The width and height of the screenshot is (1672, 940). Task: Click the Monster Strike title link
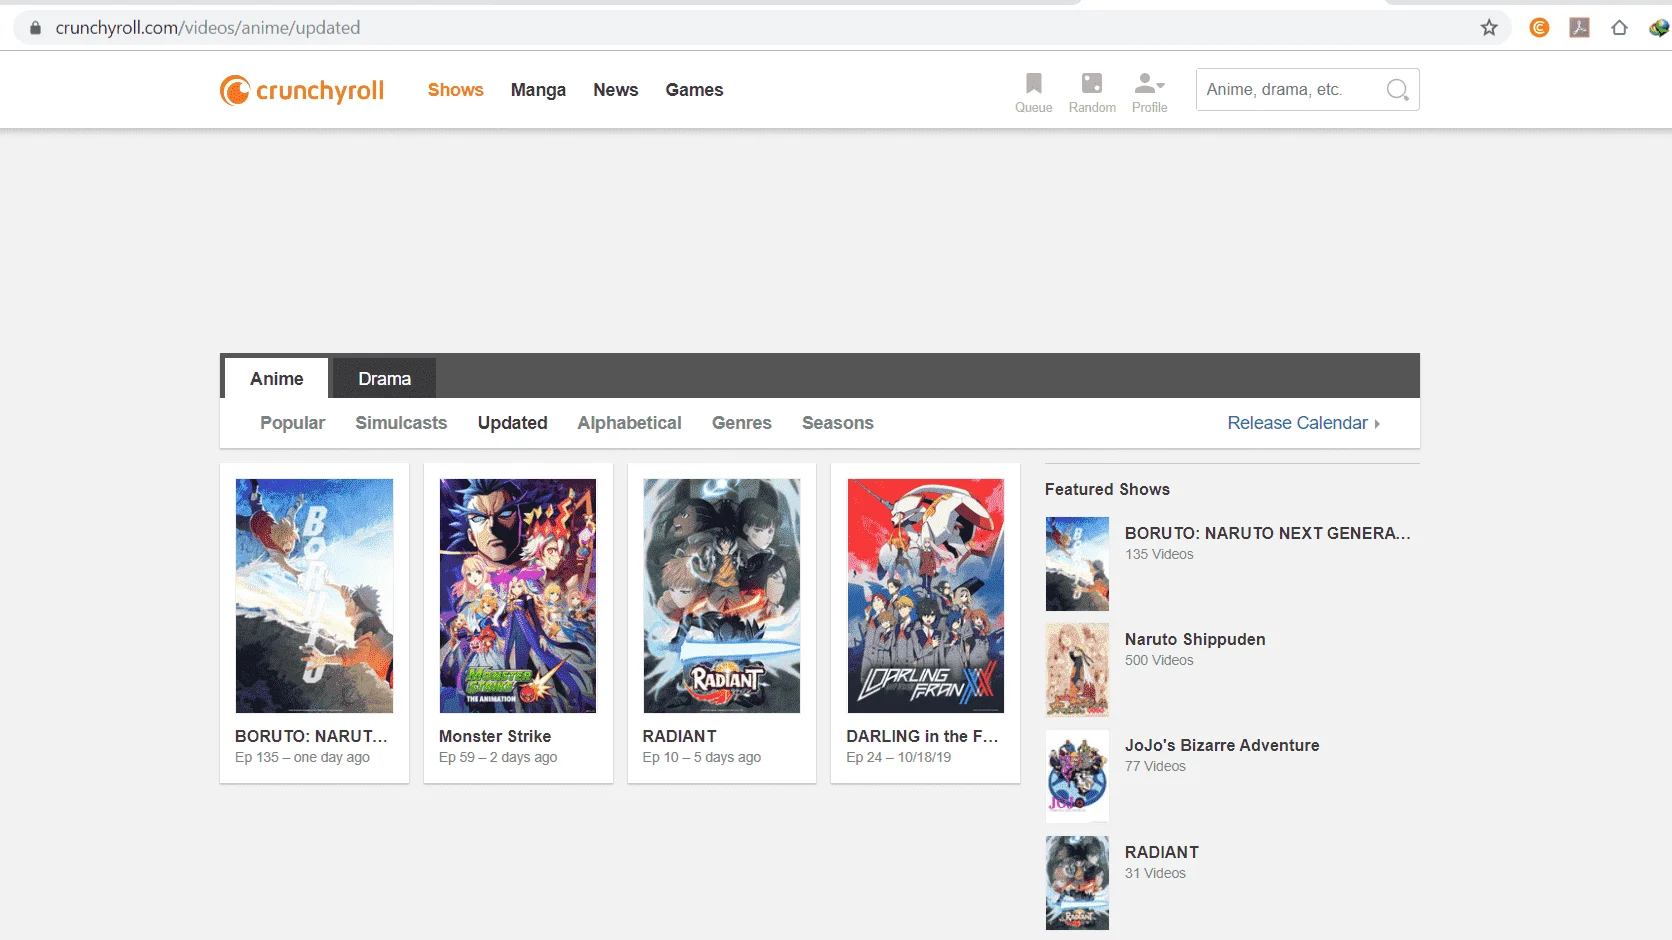[x=495, y=736]
